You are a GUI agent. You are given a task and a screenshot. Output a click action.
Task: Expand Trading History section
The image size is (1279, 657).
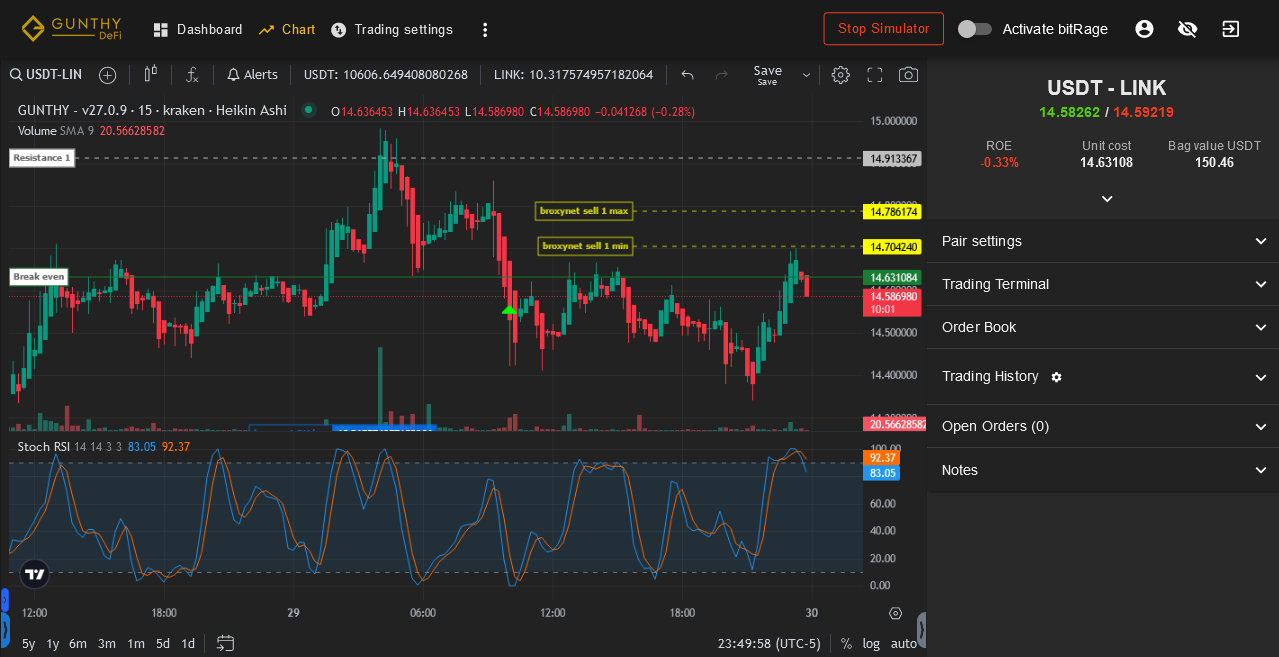1103,377
